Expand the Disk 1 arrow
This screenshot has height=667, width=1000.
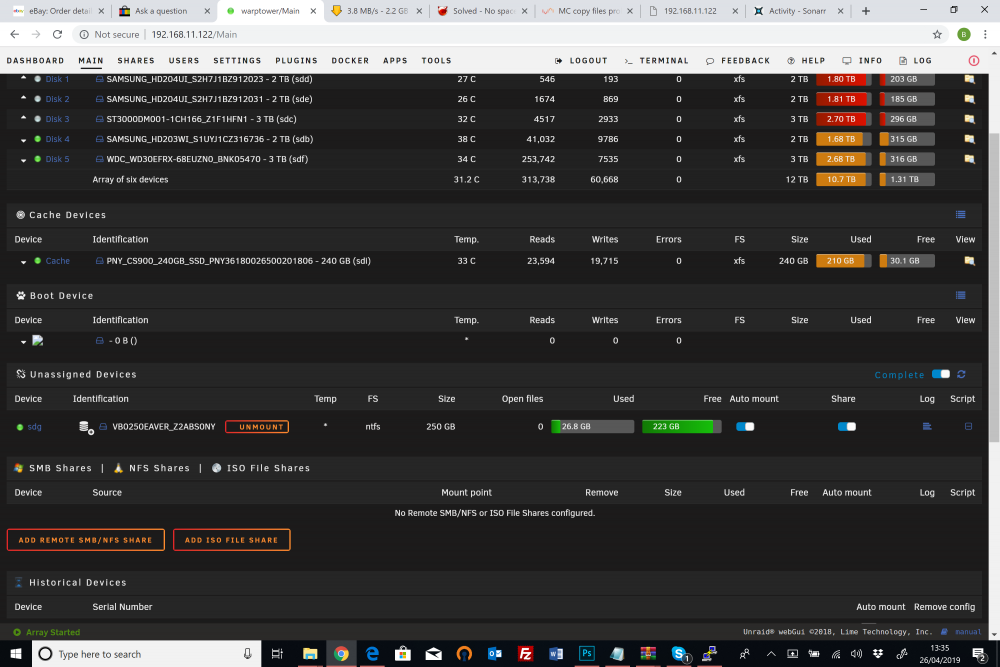(24, 78)
